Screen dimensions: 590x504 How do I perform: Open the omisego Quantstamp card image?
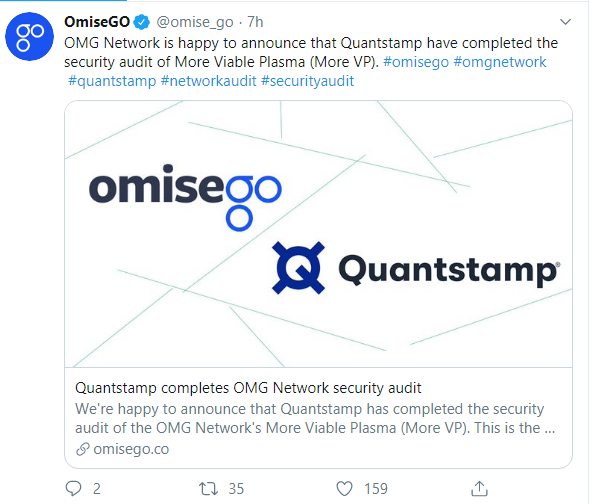pyautogui.click(x=318, y=234)
